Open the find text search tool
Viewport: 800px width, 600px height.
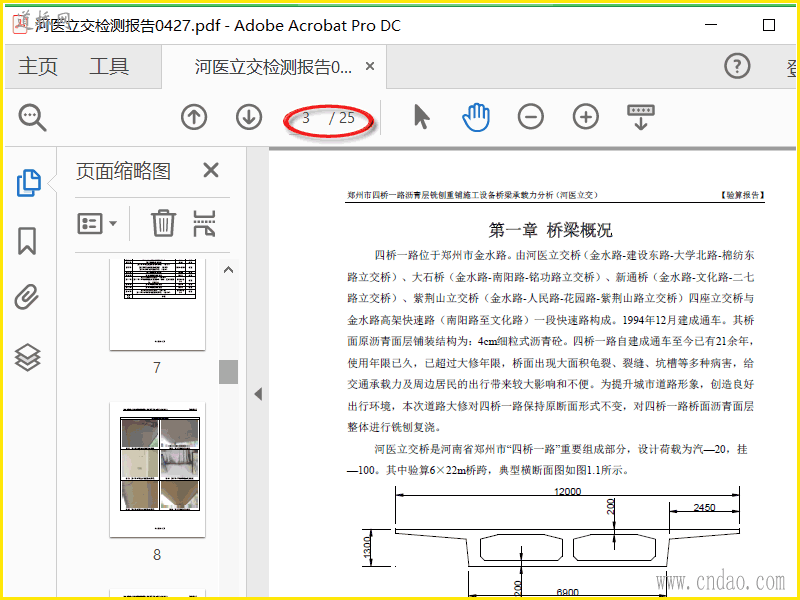(32, 117)
